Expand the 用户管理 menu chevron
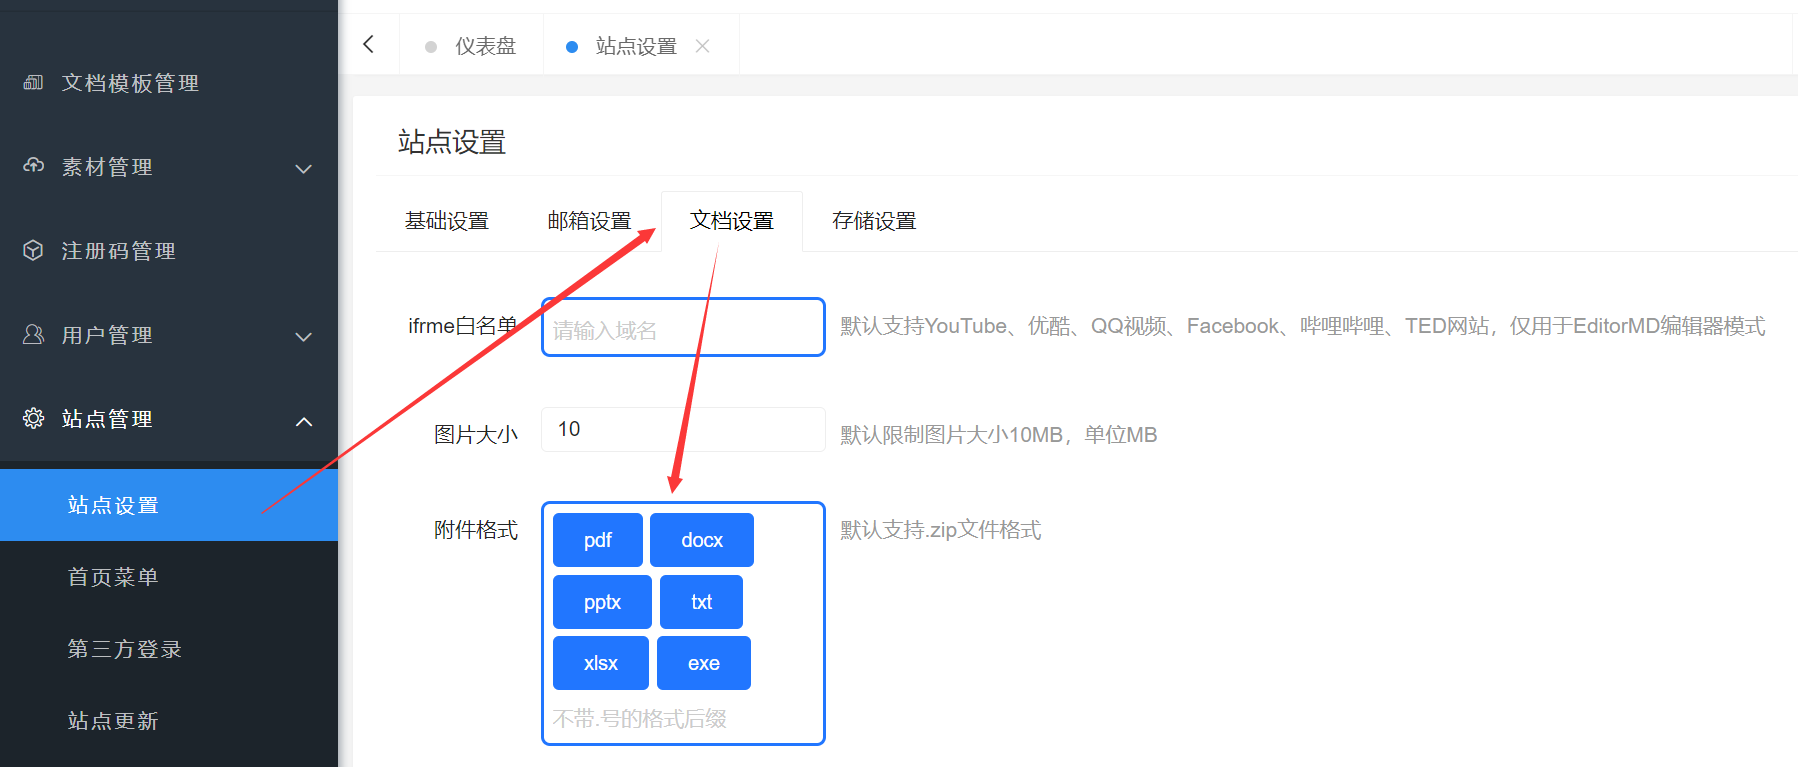Screen dimensions: 1798x767 pos(304,337)
